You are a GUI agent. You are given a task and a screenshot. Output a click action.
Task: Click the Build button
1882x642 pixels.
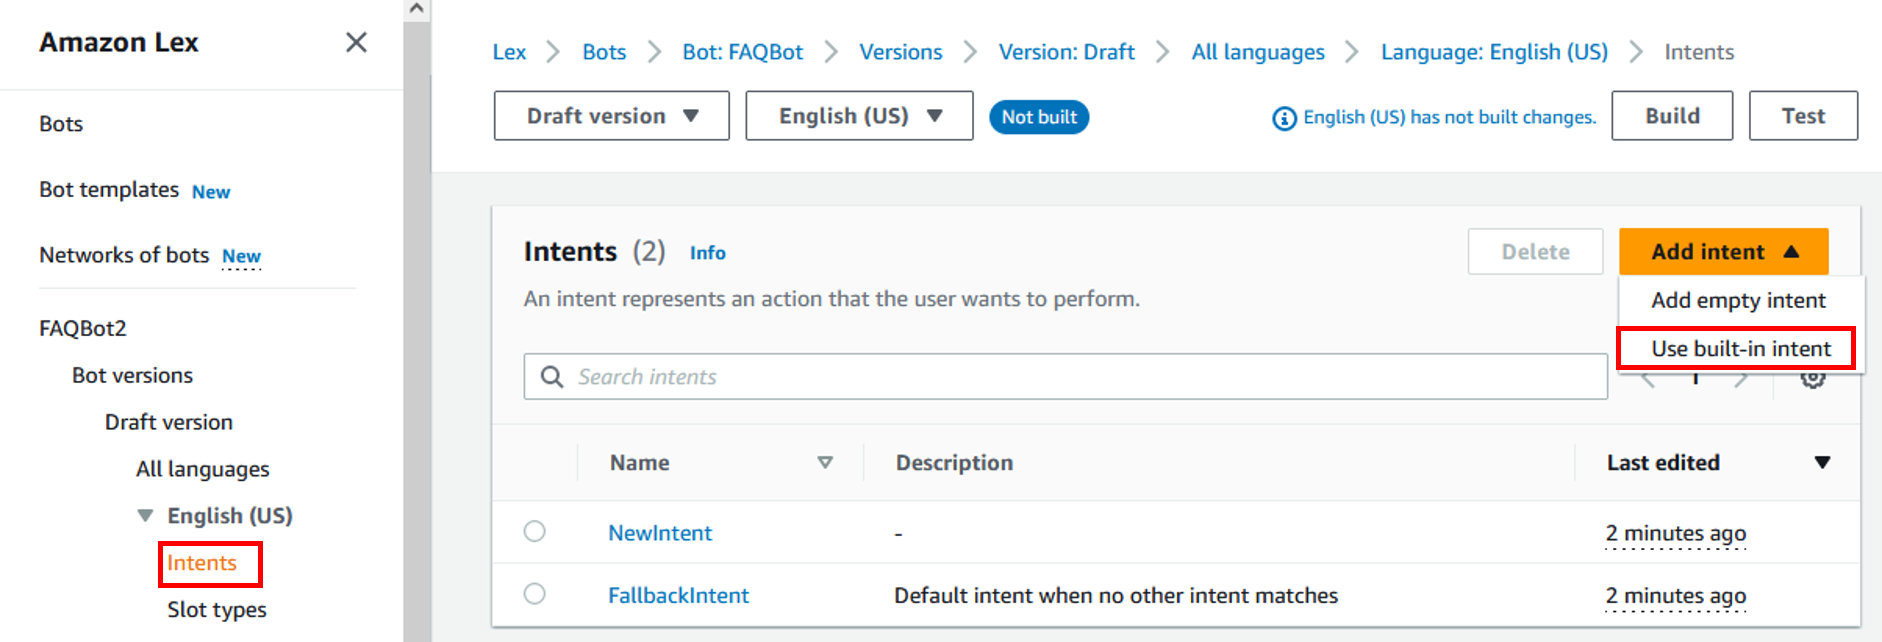point(1672,116)
